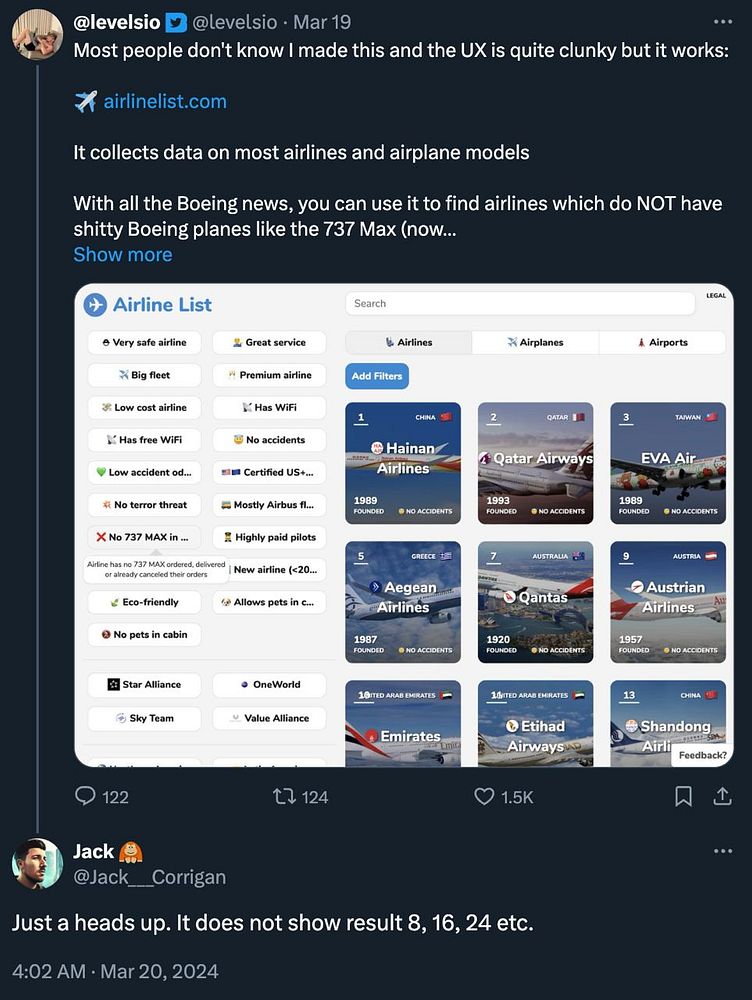Open the @Jack__Corrigan handle link

[x=149, y=877]
